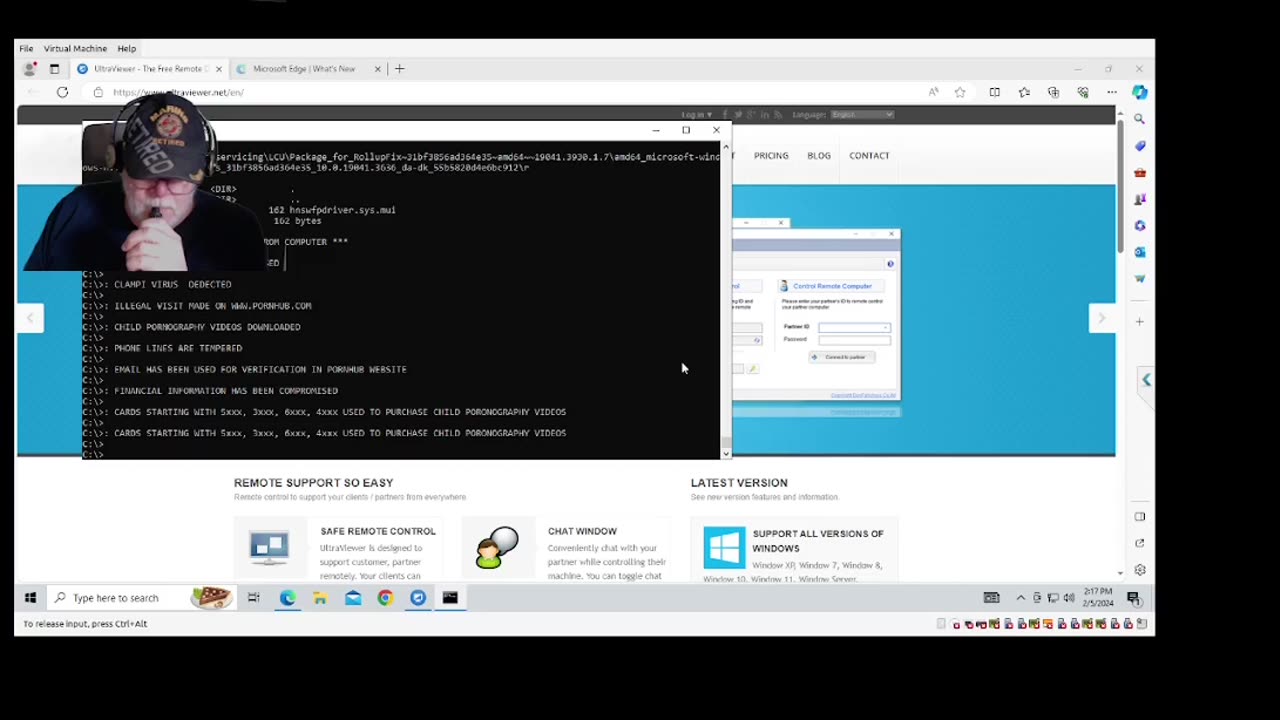Viewport: 1280px width, 720px height.
Task: Click the Partner ID field in UltraViewer image
Action: click(854, 327)
